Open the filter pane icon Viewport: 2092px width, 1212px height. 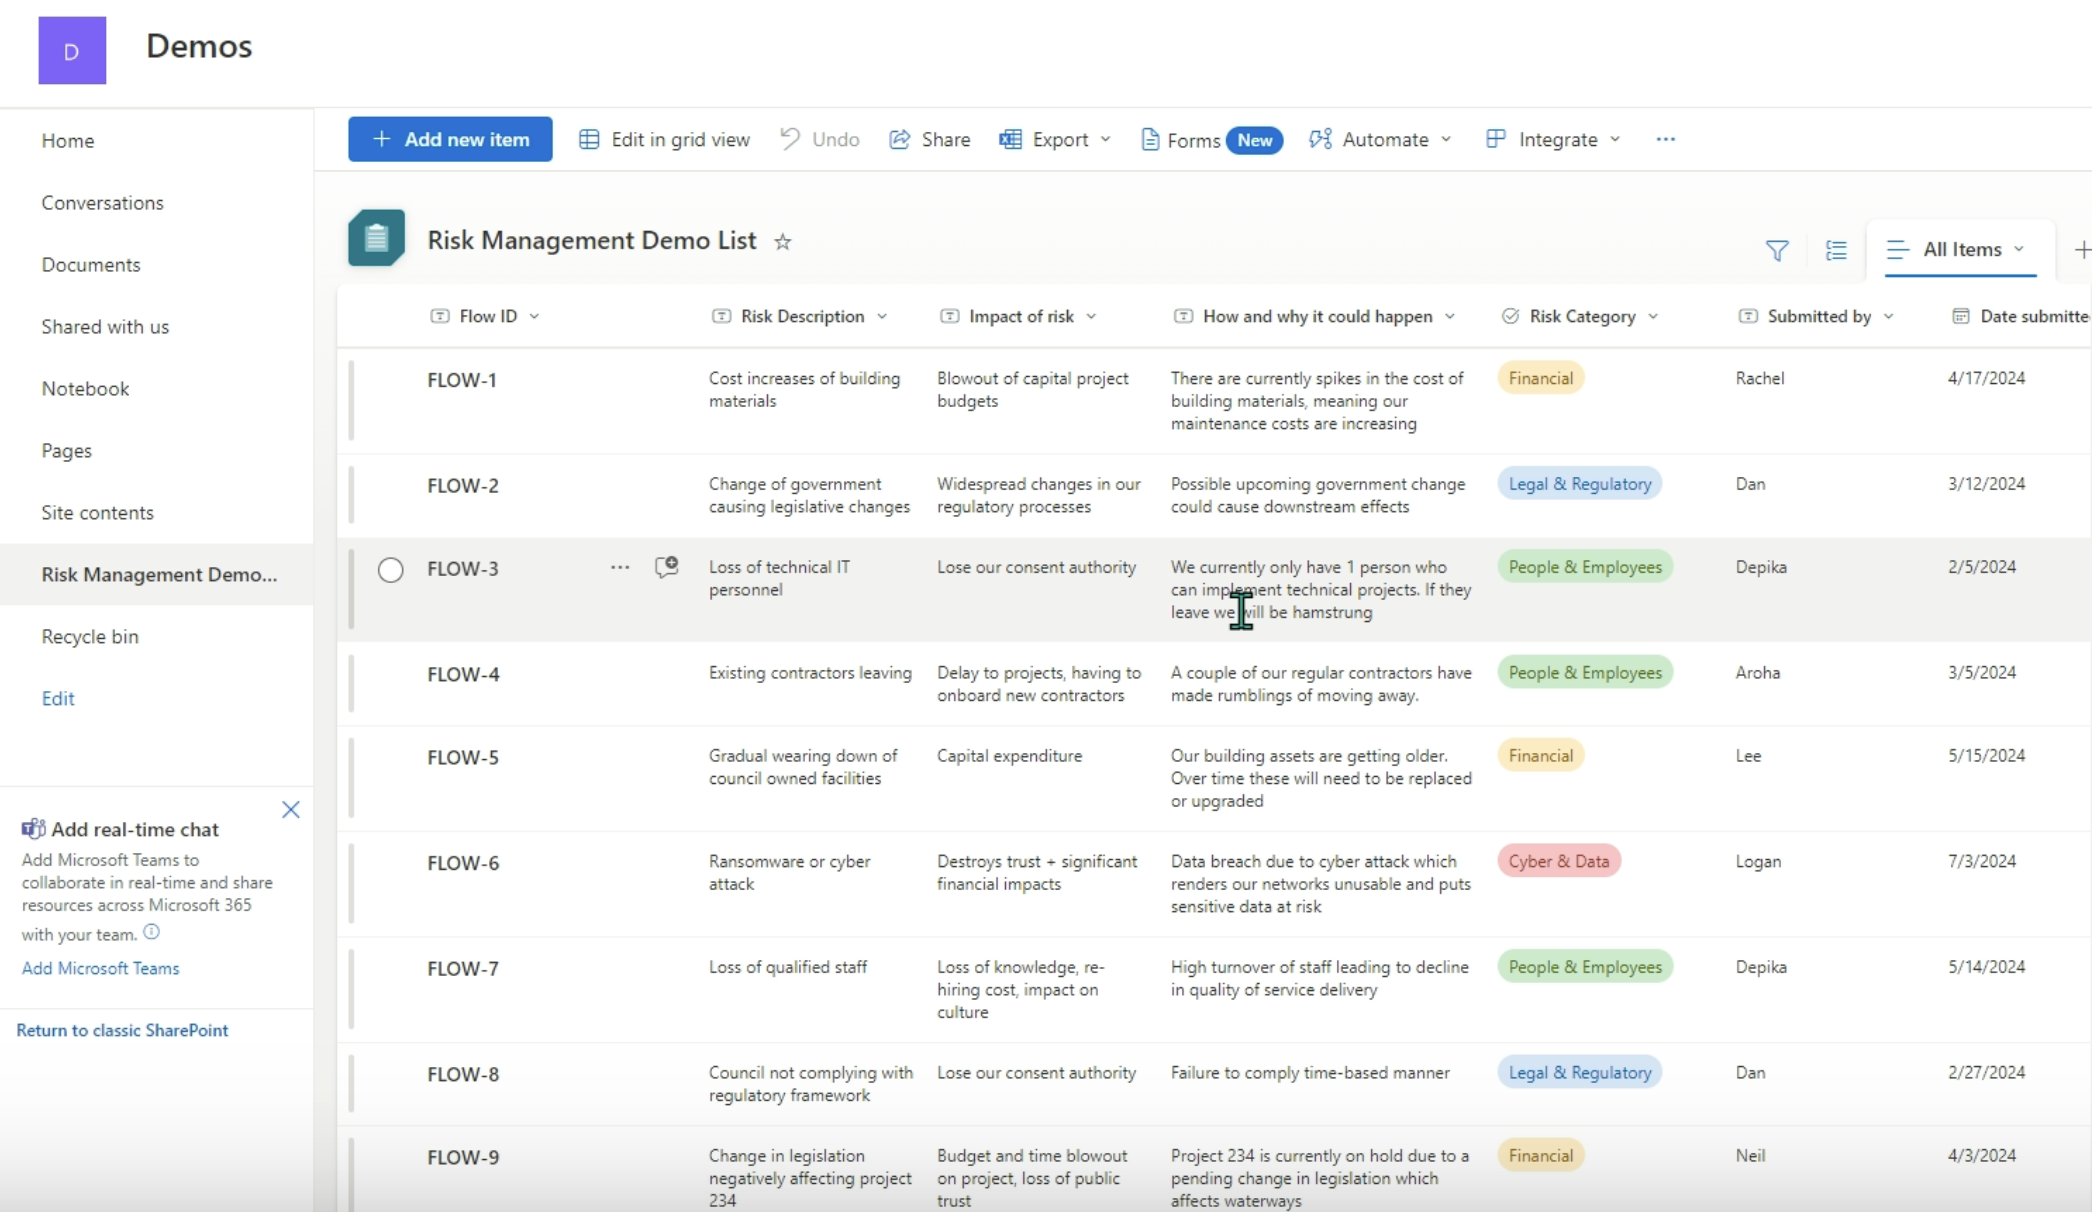coord(1777,250)
